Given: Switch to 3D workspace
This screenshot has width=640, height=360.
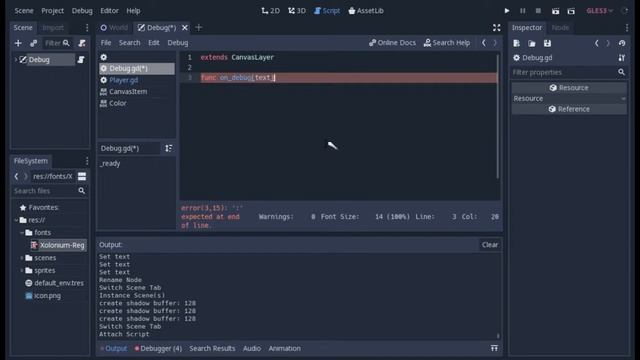Looking at the screenshot, I should pos(297,11).
